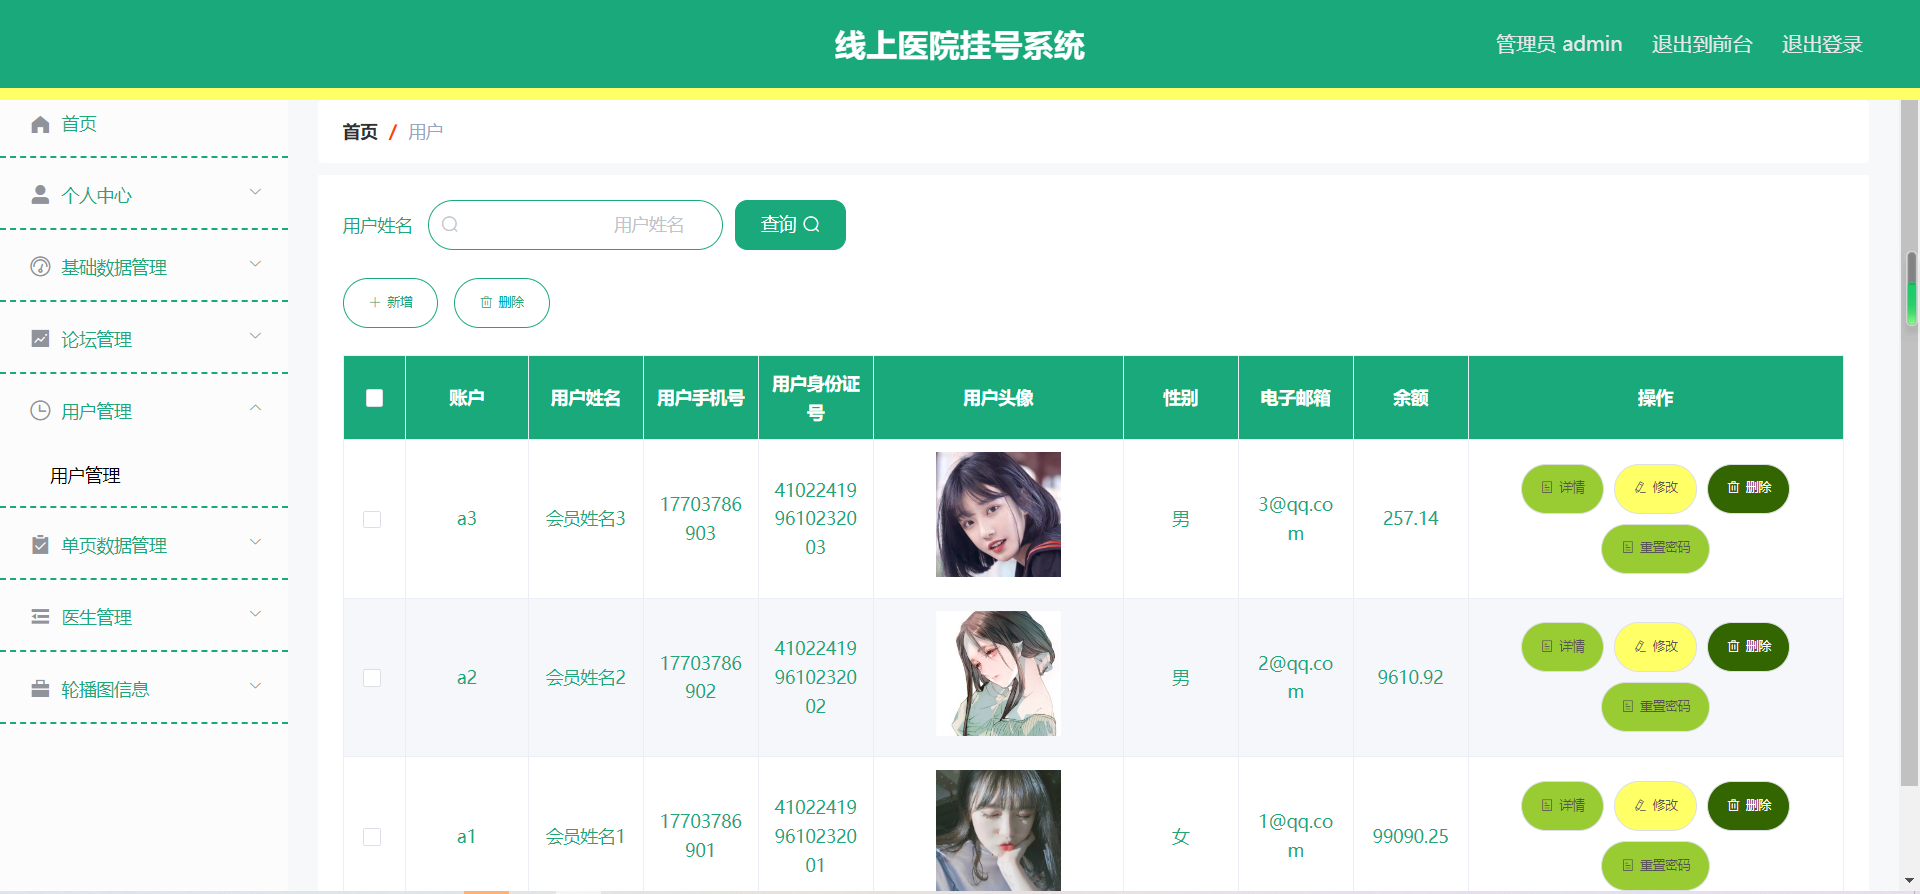Click the clipboard icon for 单页数据管理

[x=40, y=545]
